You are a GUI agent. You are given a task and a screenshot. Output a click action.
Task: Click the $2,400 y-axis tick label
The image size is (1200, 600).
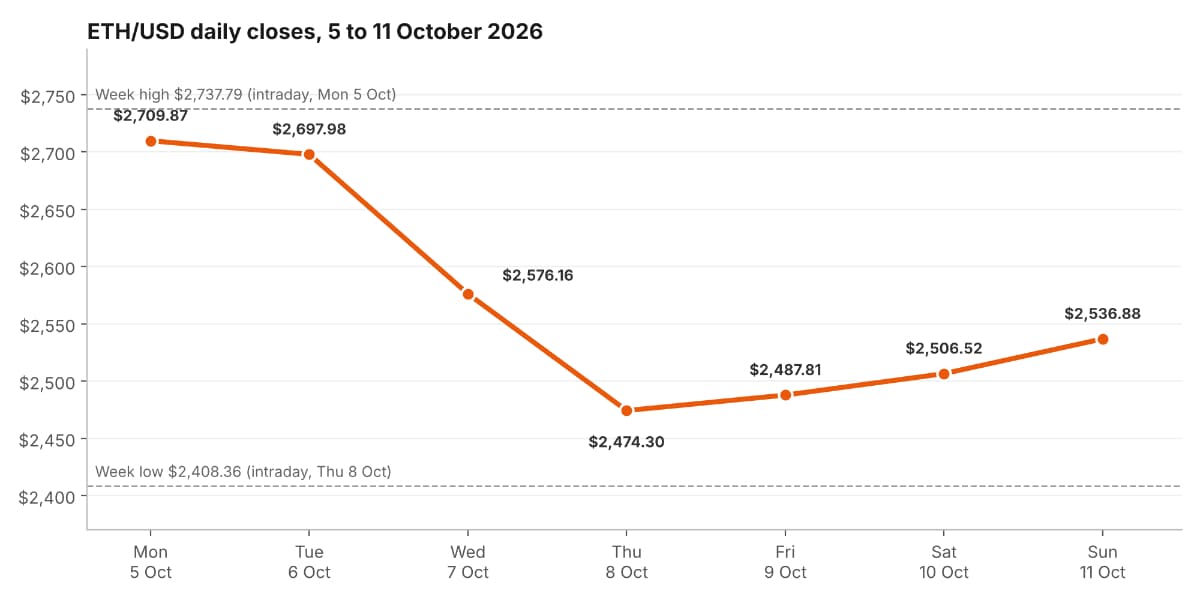click(x=48, y=497)
